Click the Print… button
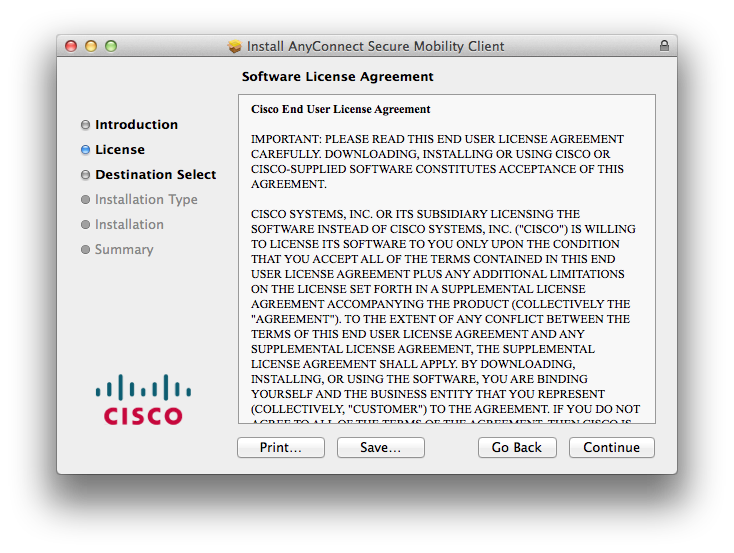Viewport: 734px width, 553px height. (281, 447)
